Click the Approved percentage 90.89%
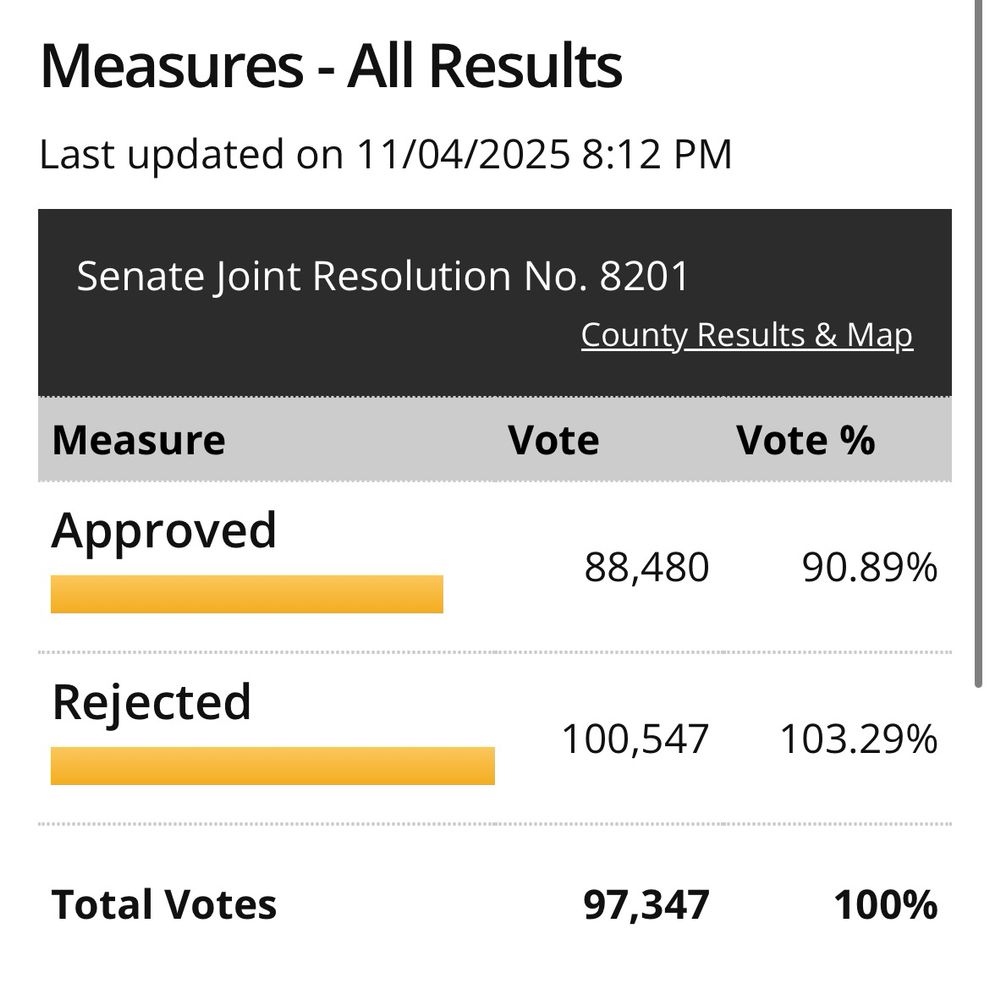The height and width of the screenshot is (1000, 990). (x=869, y=567)
